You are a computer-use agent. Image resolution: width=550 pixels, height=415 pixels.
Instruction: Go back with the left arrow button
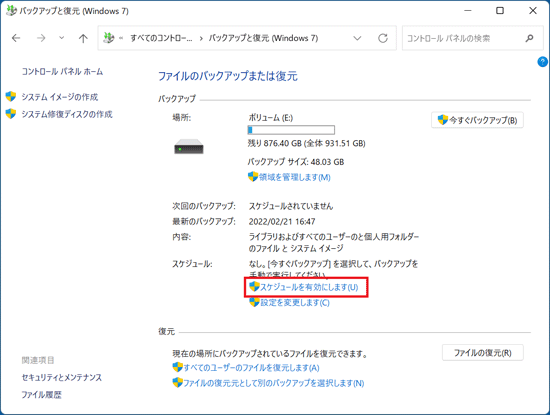[x=16, y=38]
